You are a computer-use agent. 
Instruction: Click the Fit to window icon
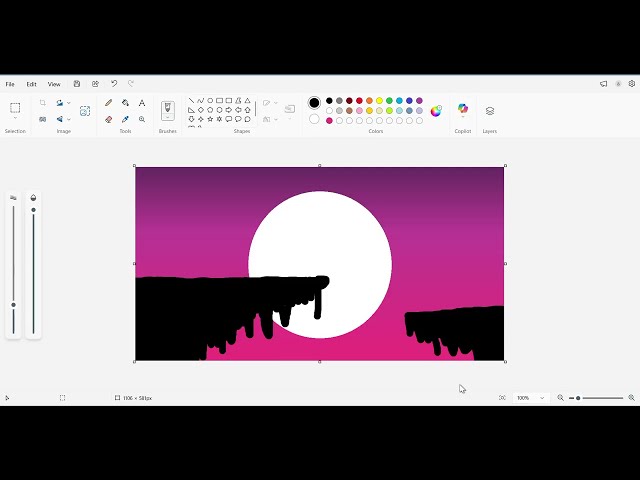coord(502,398)
